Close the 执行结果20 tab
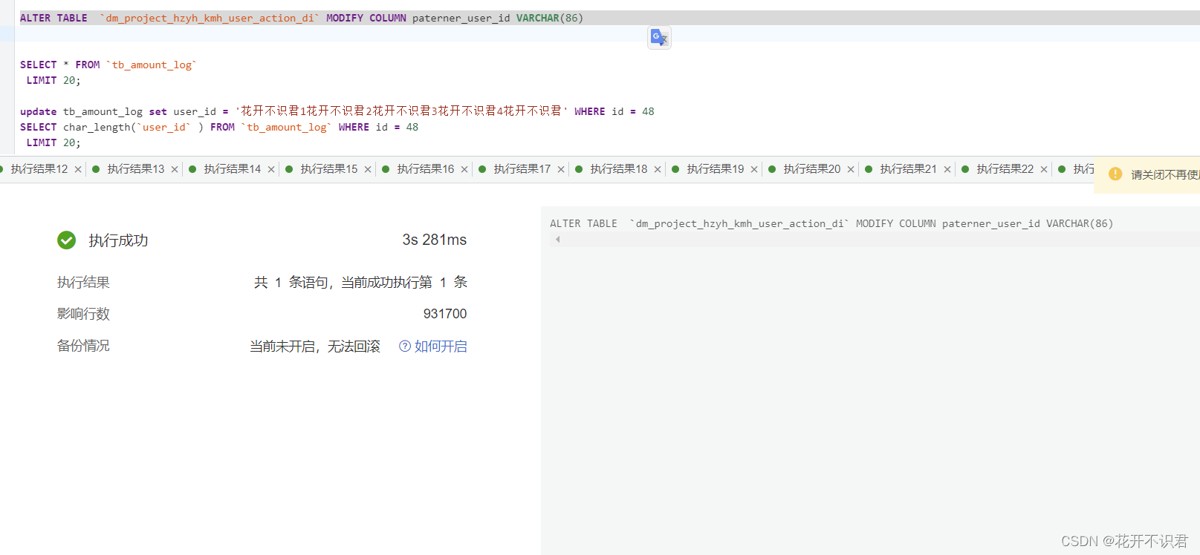This screenshot has width=1200, height=555. click(x=851, y=170)
